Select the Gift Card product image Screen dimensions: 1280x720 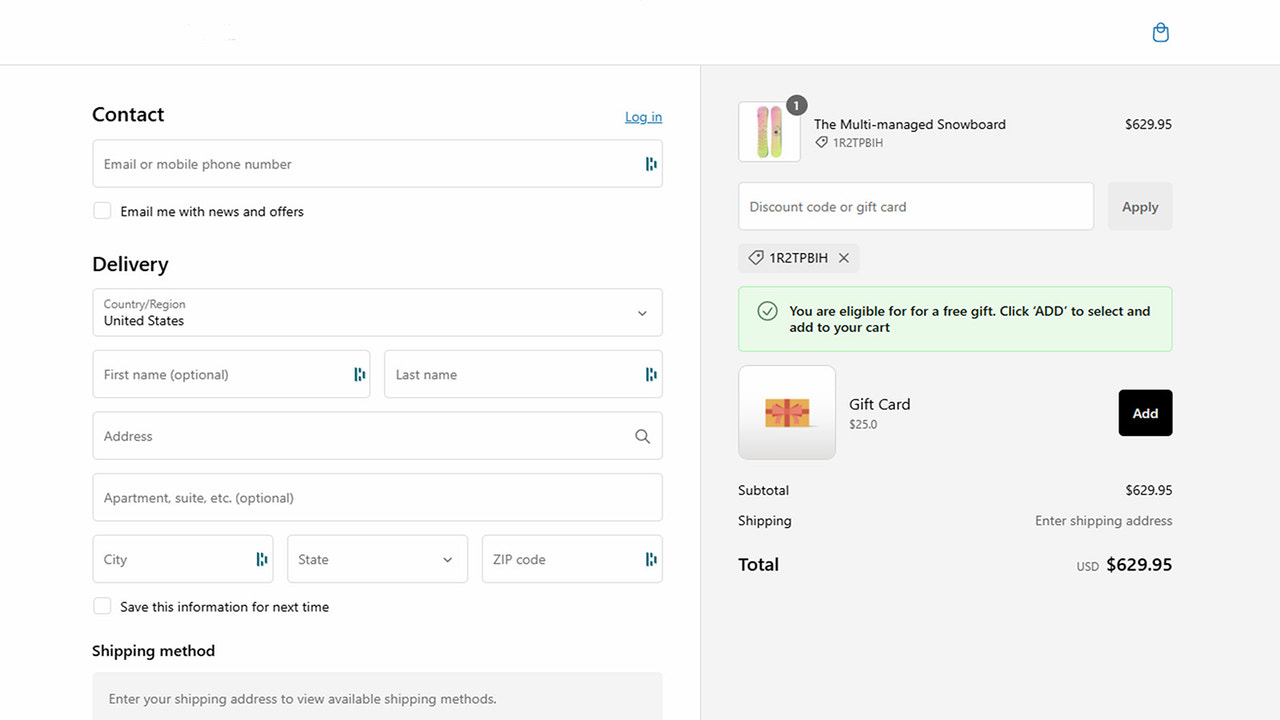787,413
